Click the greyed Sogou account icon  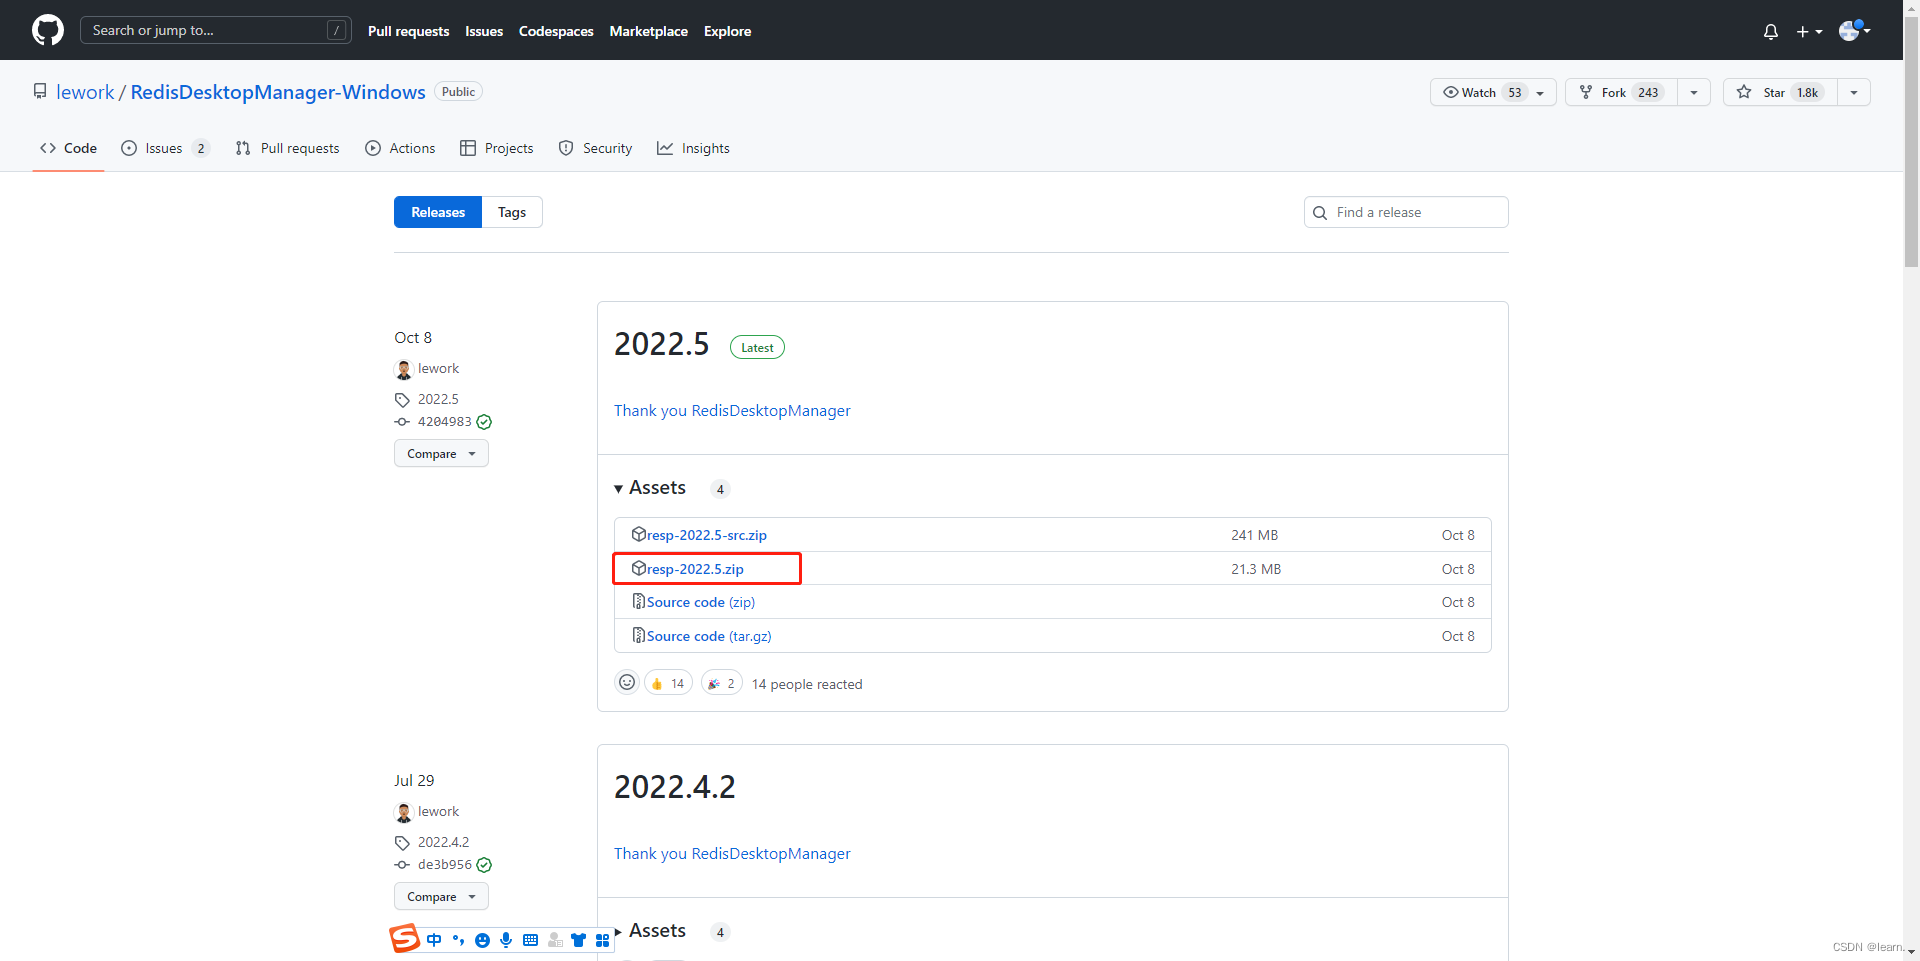(555, 940)
